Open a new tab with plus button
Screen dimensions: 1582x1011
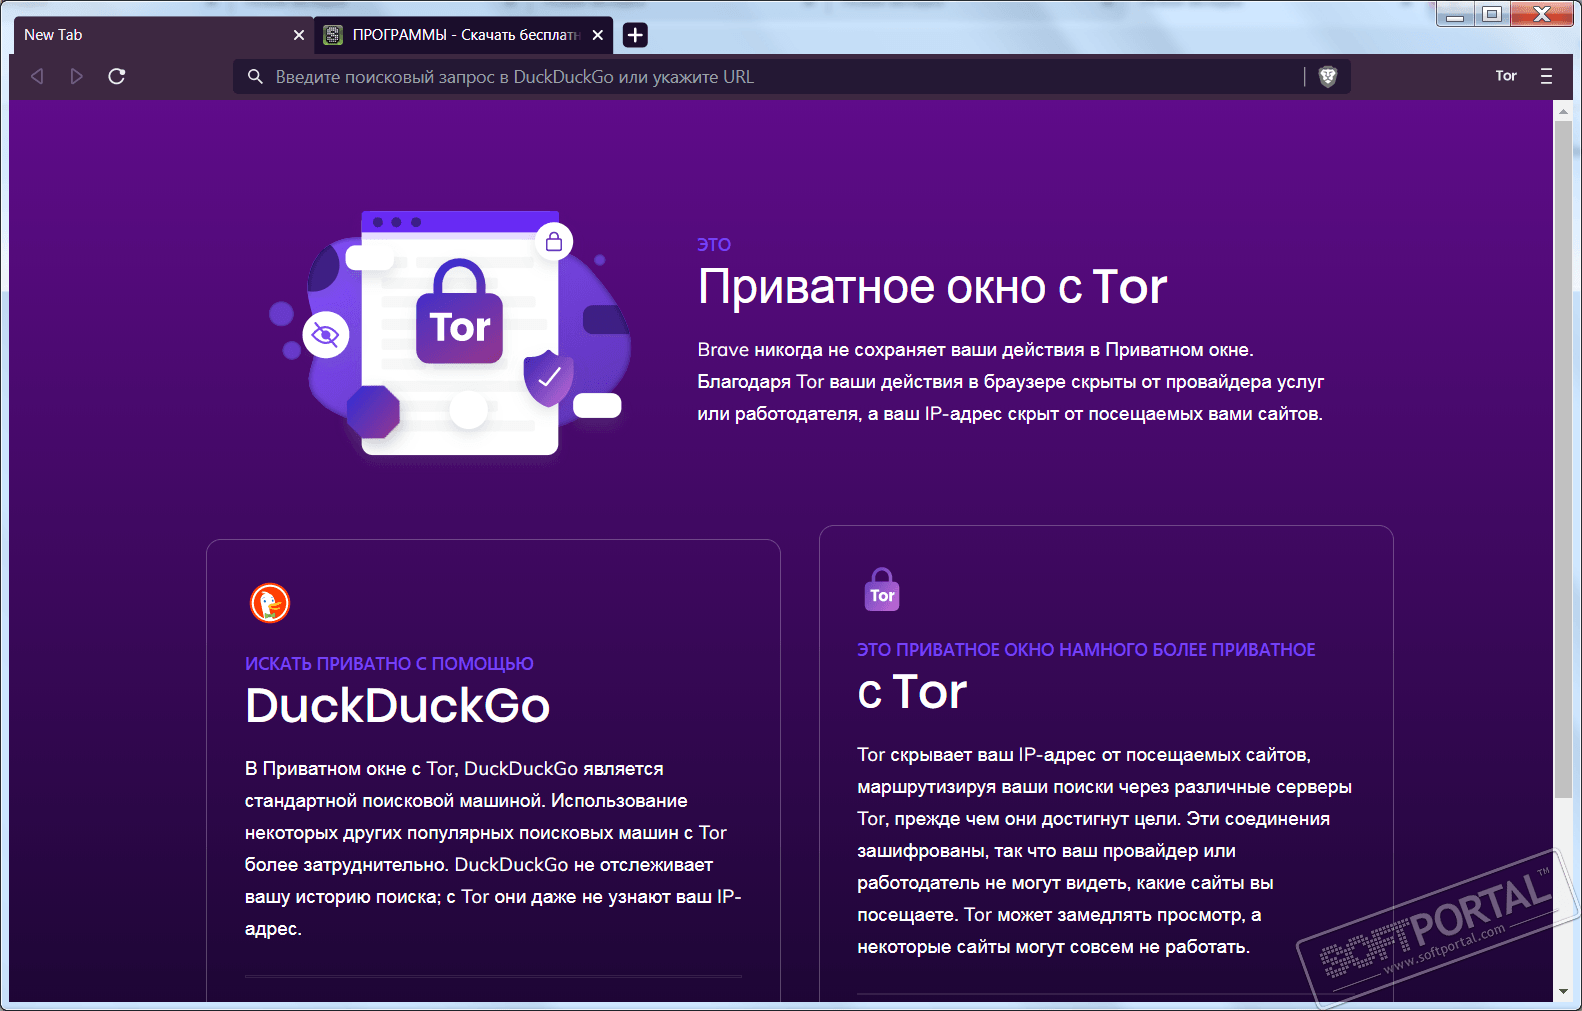635,35
